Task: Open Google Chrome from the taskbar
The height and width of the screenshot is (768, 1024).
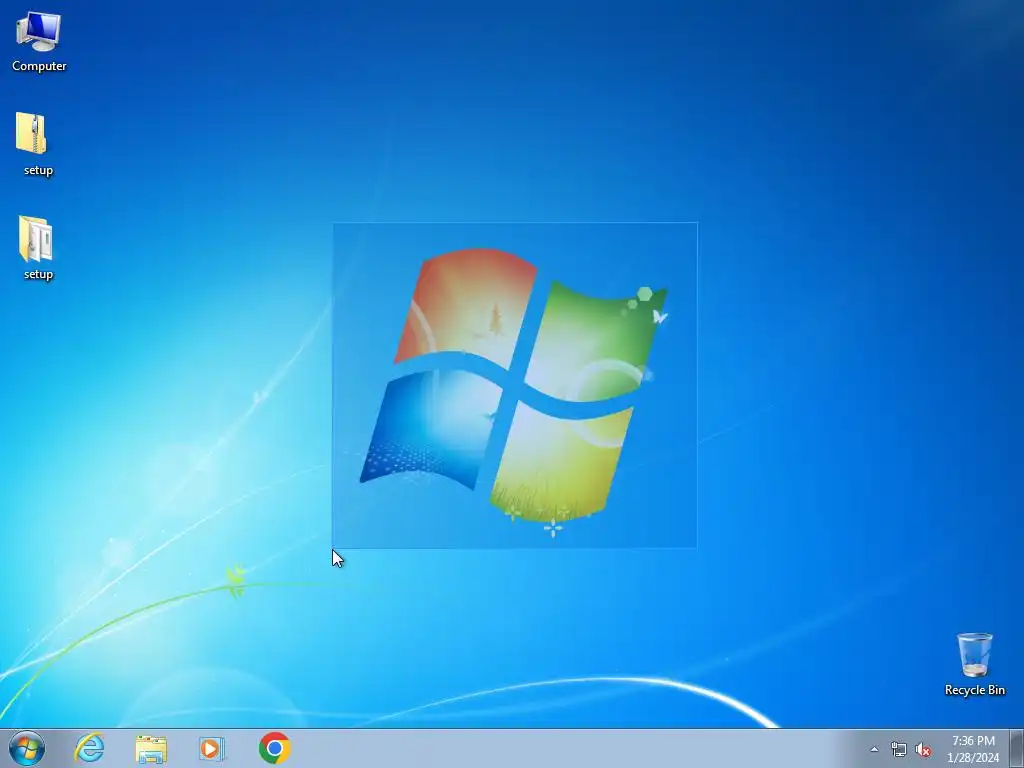Action: pos(274,748)
